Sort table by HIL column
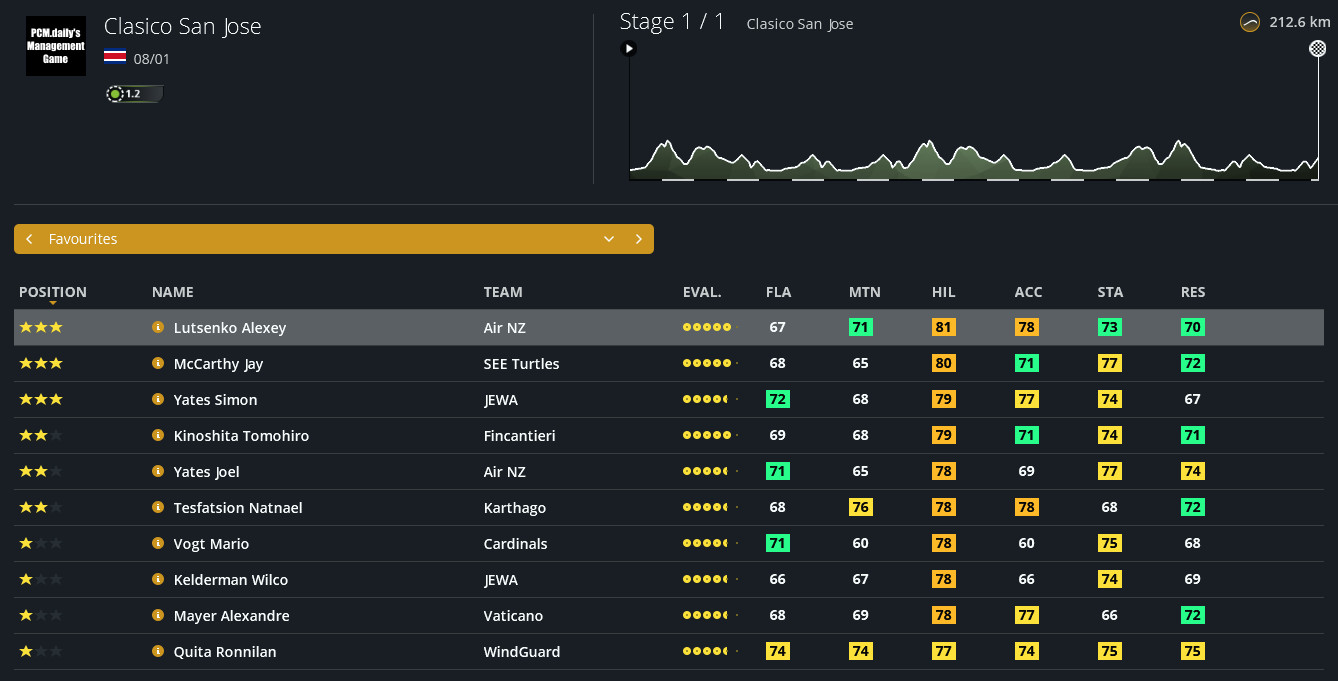The height and width of the screenshot is (681, 1338). coord(943,292)
